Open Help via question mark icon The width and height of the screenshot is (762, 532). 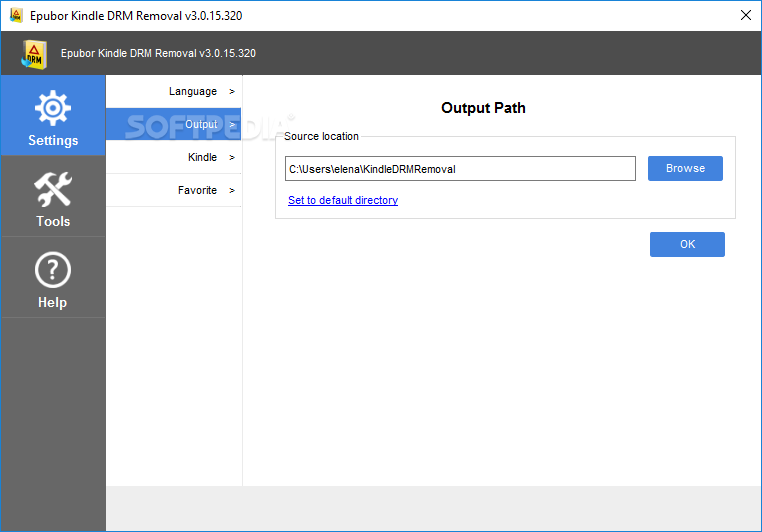pyautogui.click(x=52, y=270)
